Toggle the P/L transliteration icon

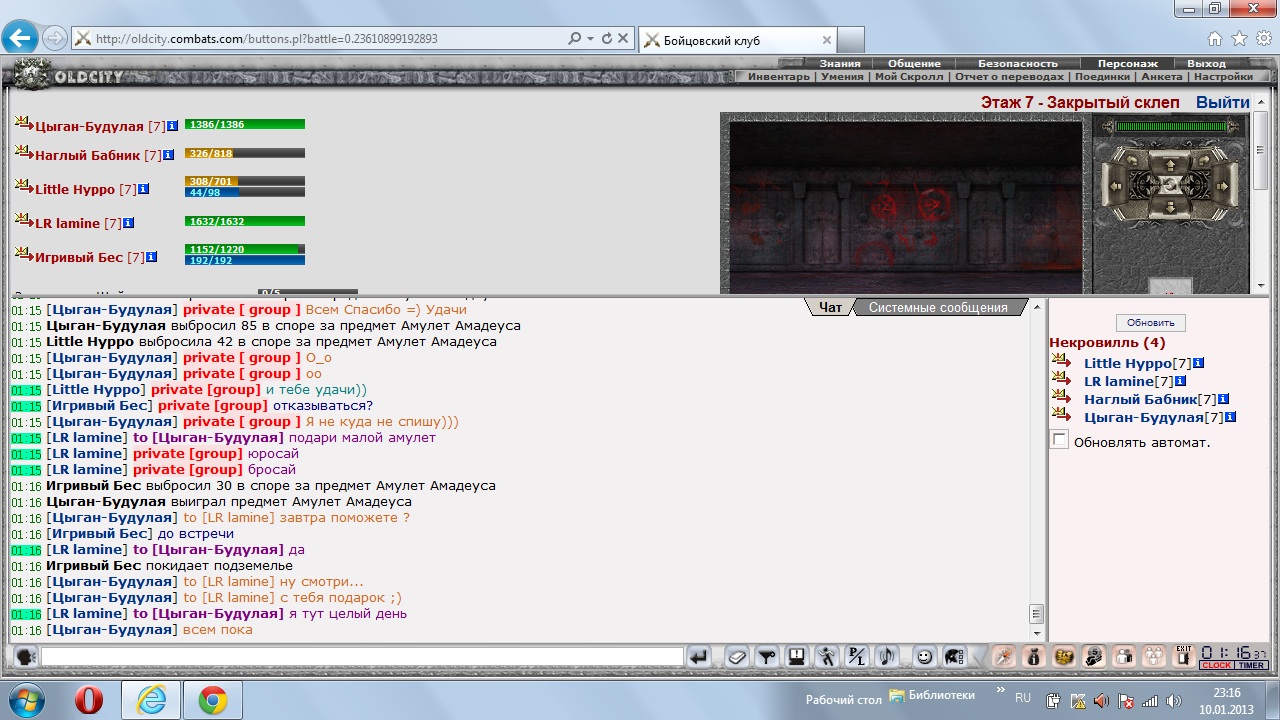(x=857, y=657)
